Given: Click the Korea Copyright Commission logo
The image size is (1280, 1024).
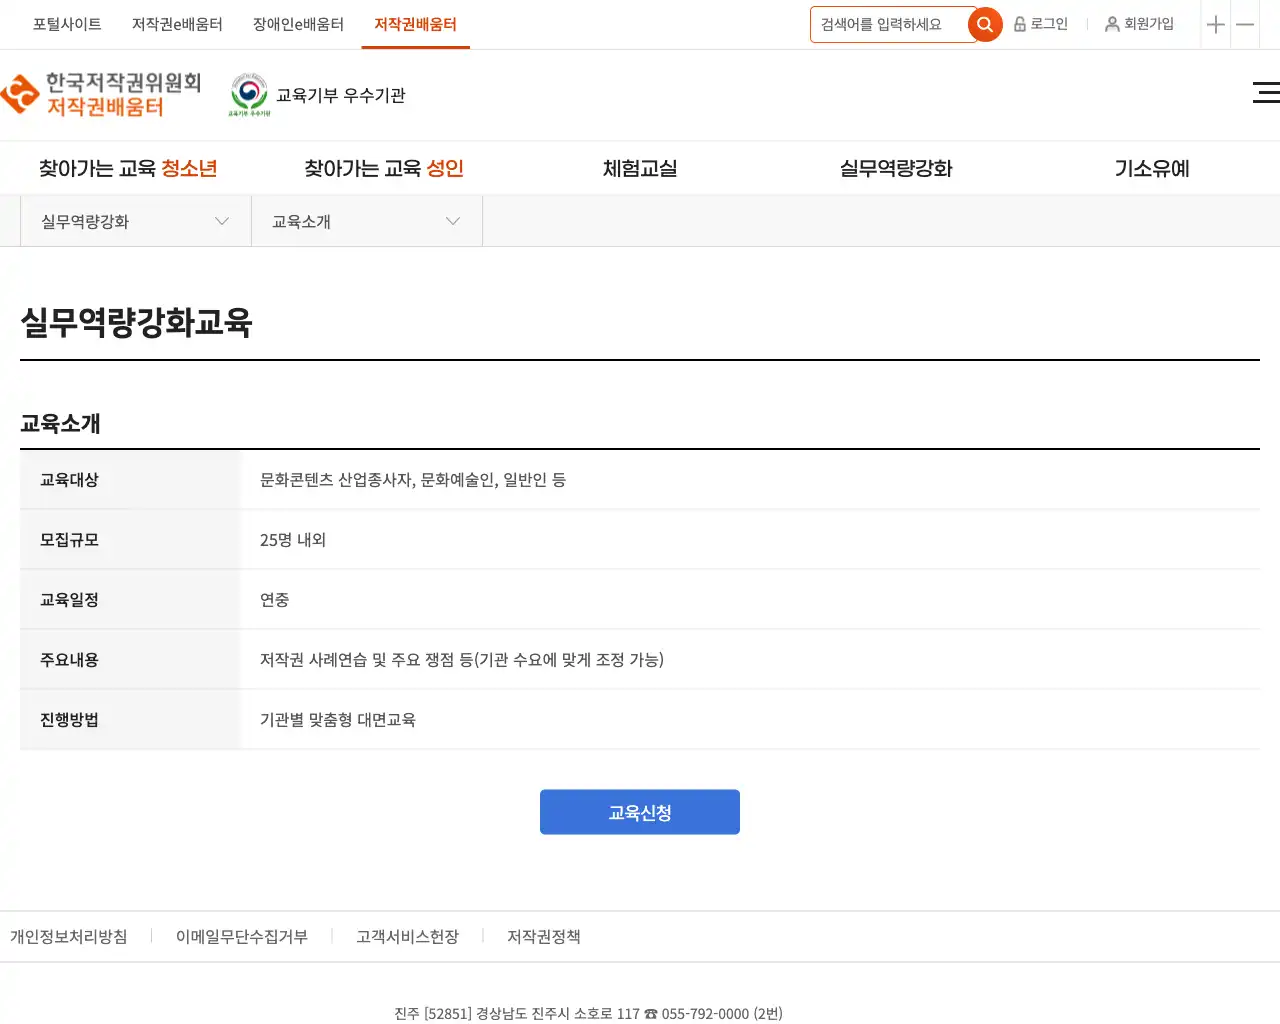Looking at the screenshot, I should [x=101, y=95].
